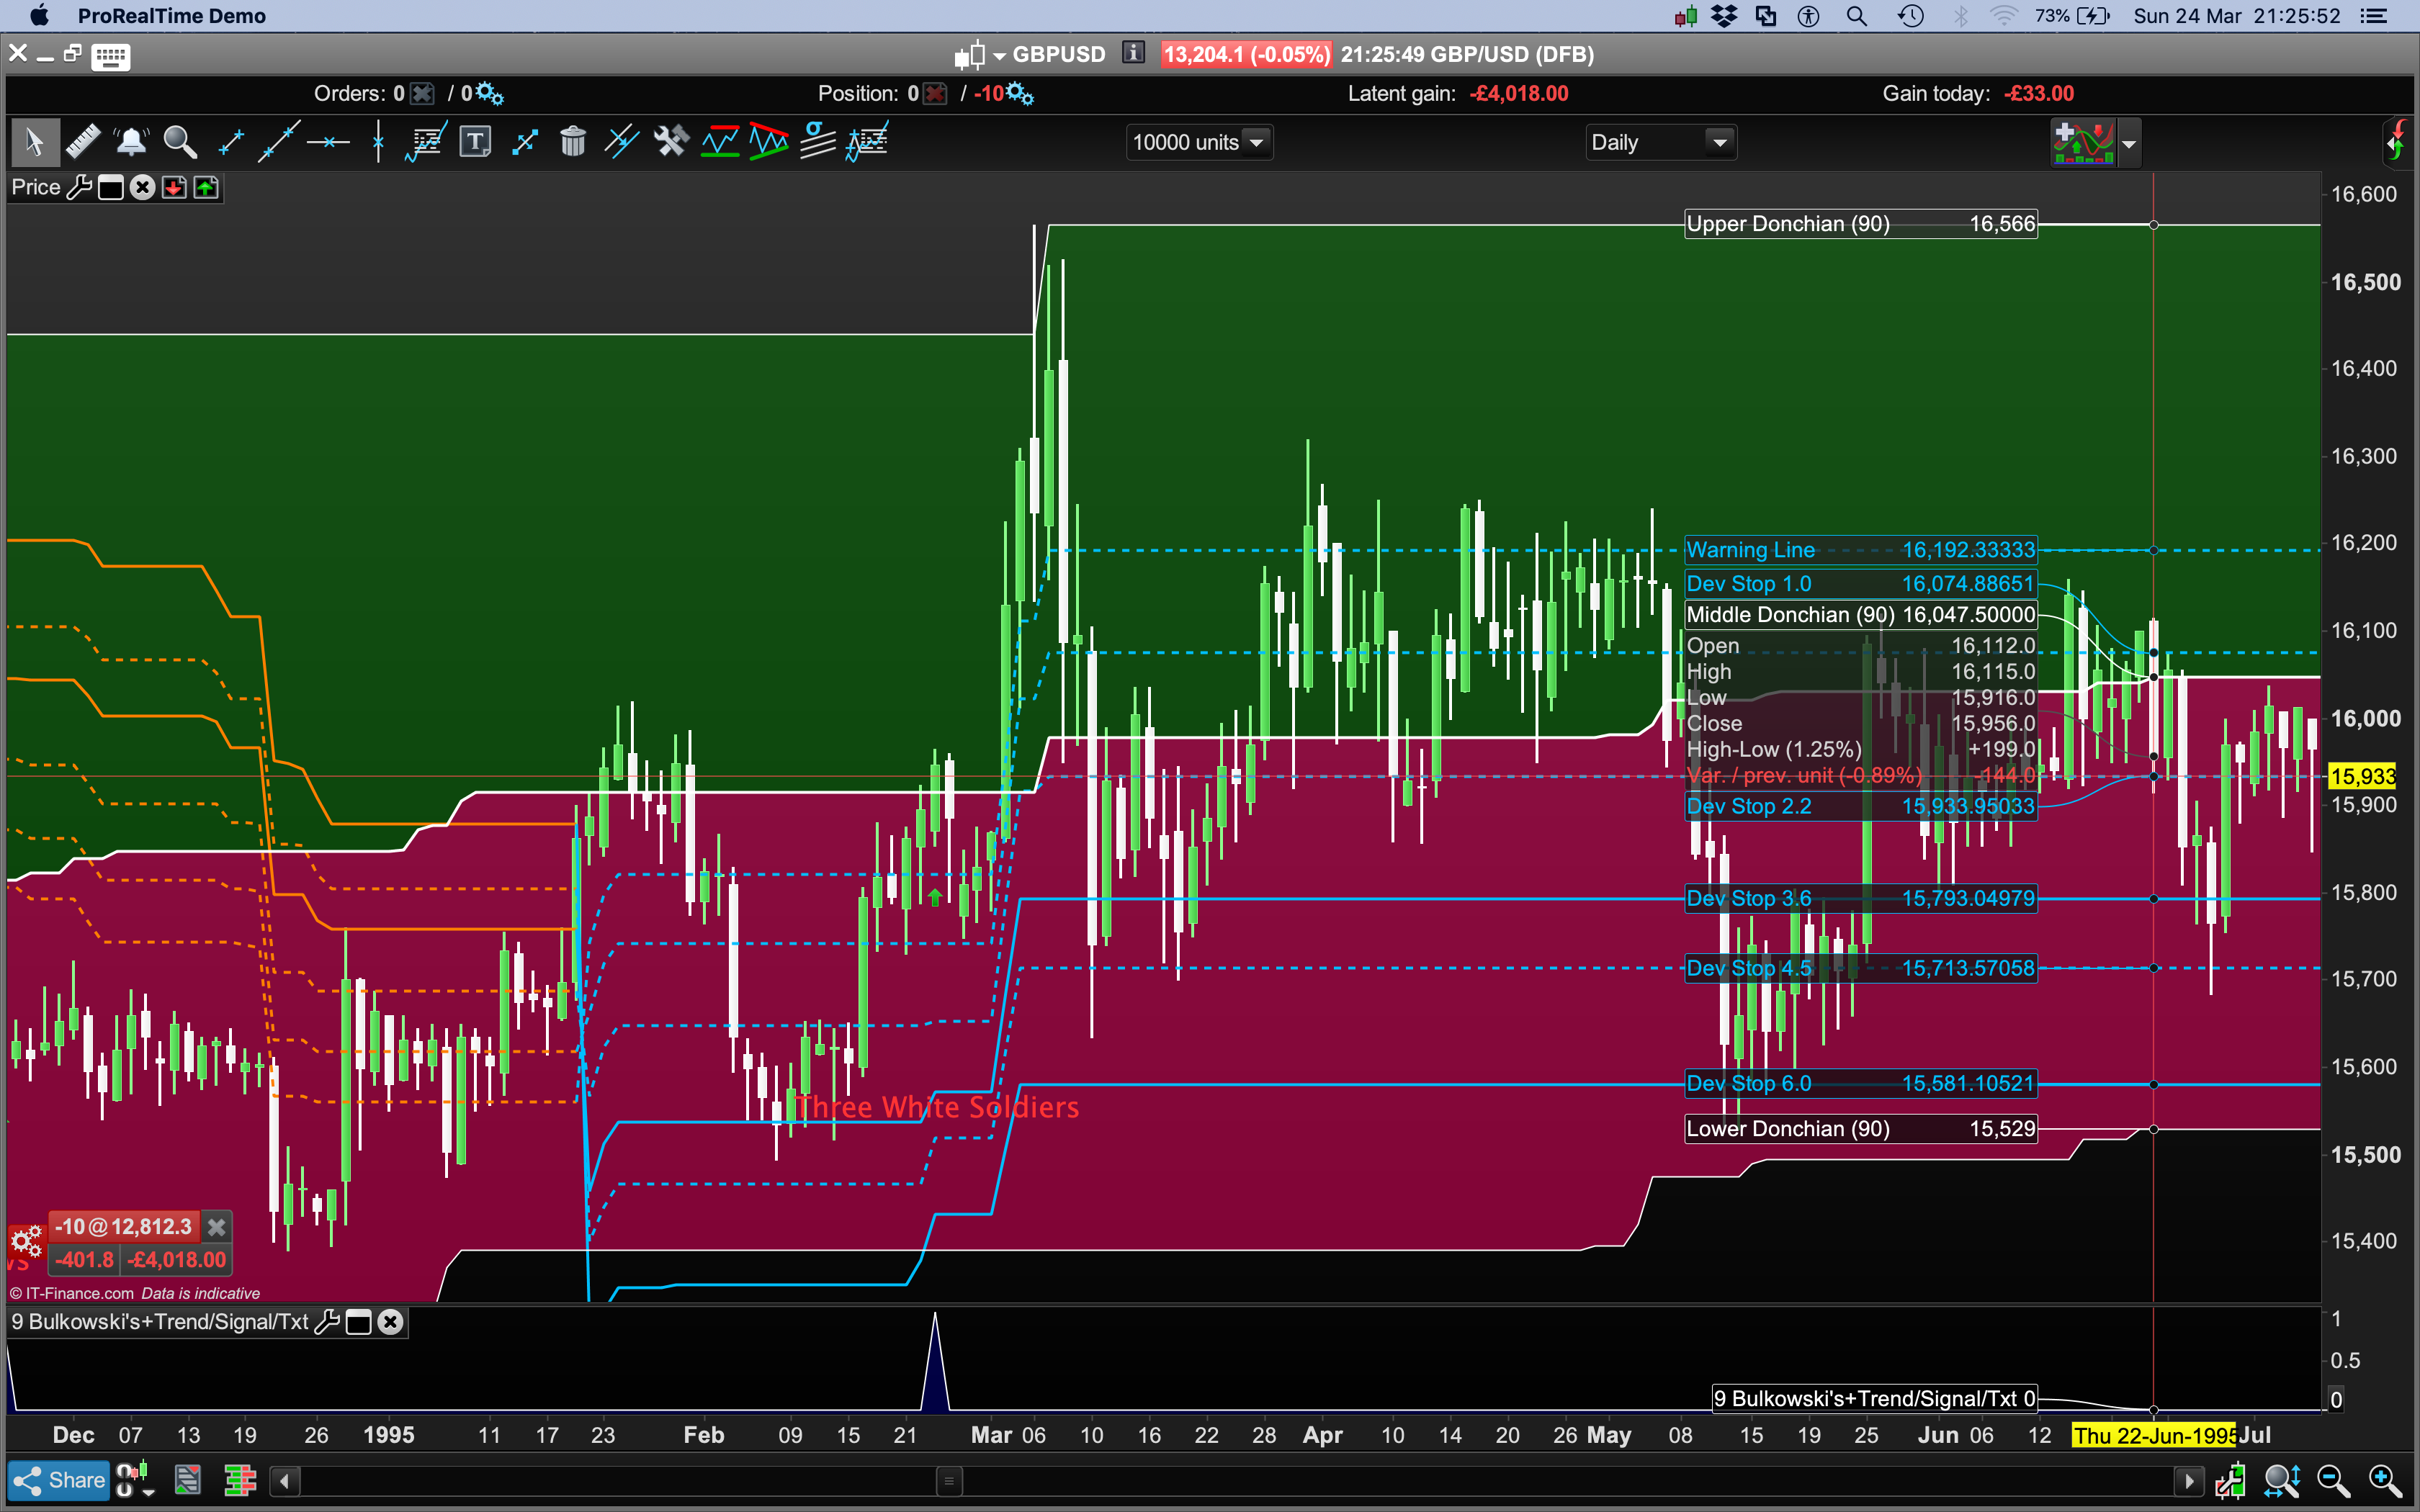Open the sigma regression channel tool
The image size is (2420, 1512).
coord(818,141)
